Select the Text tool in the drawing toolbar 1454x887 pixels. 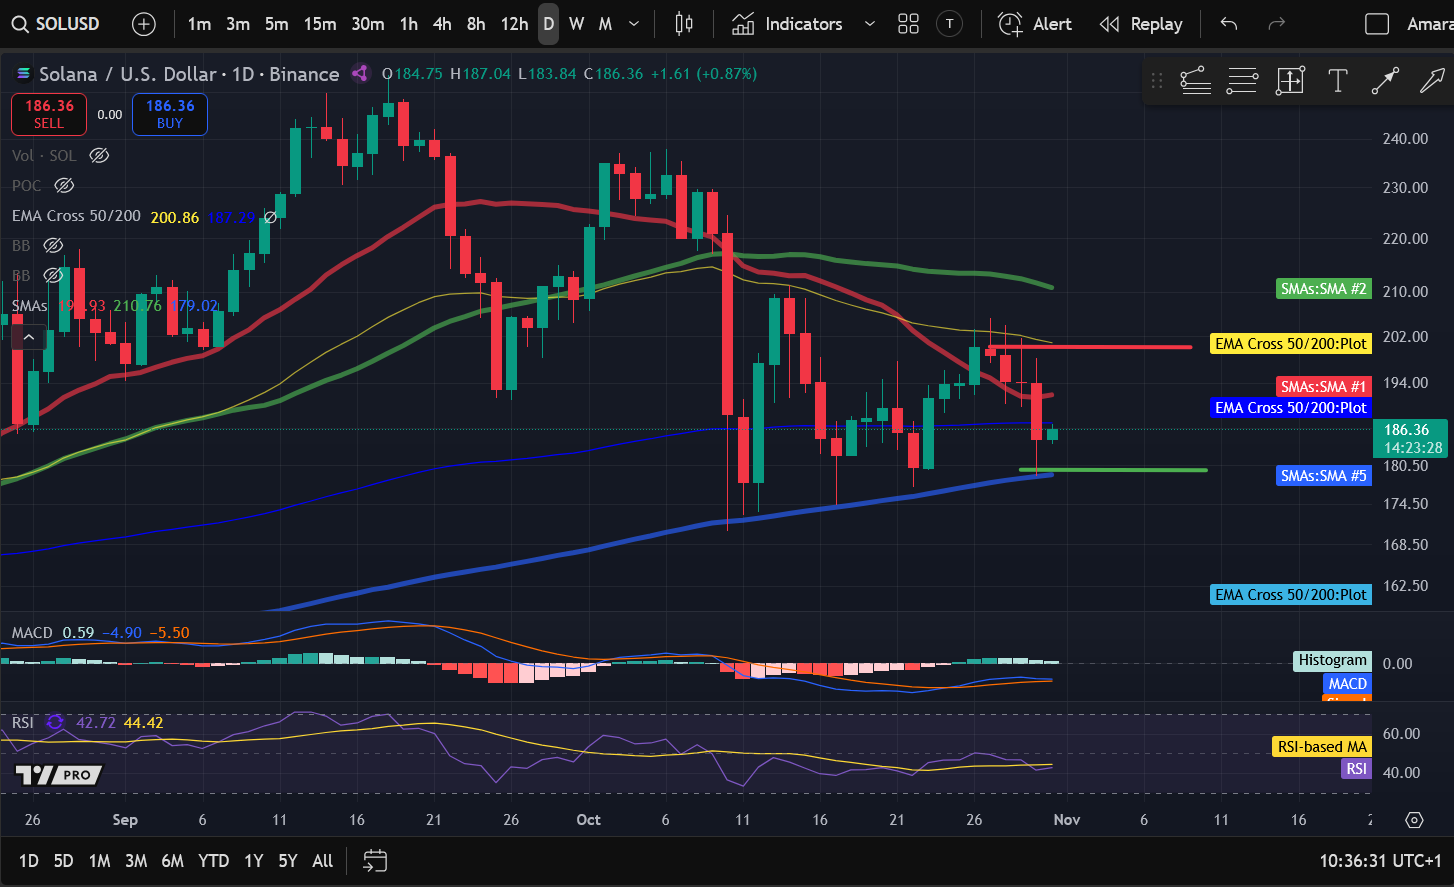pyautogui.click(x=1338, y=81)
